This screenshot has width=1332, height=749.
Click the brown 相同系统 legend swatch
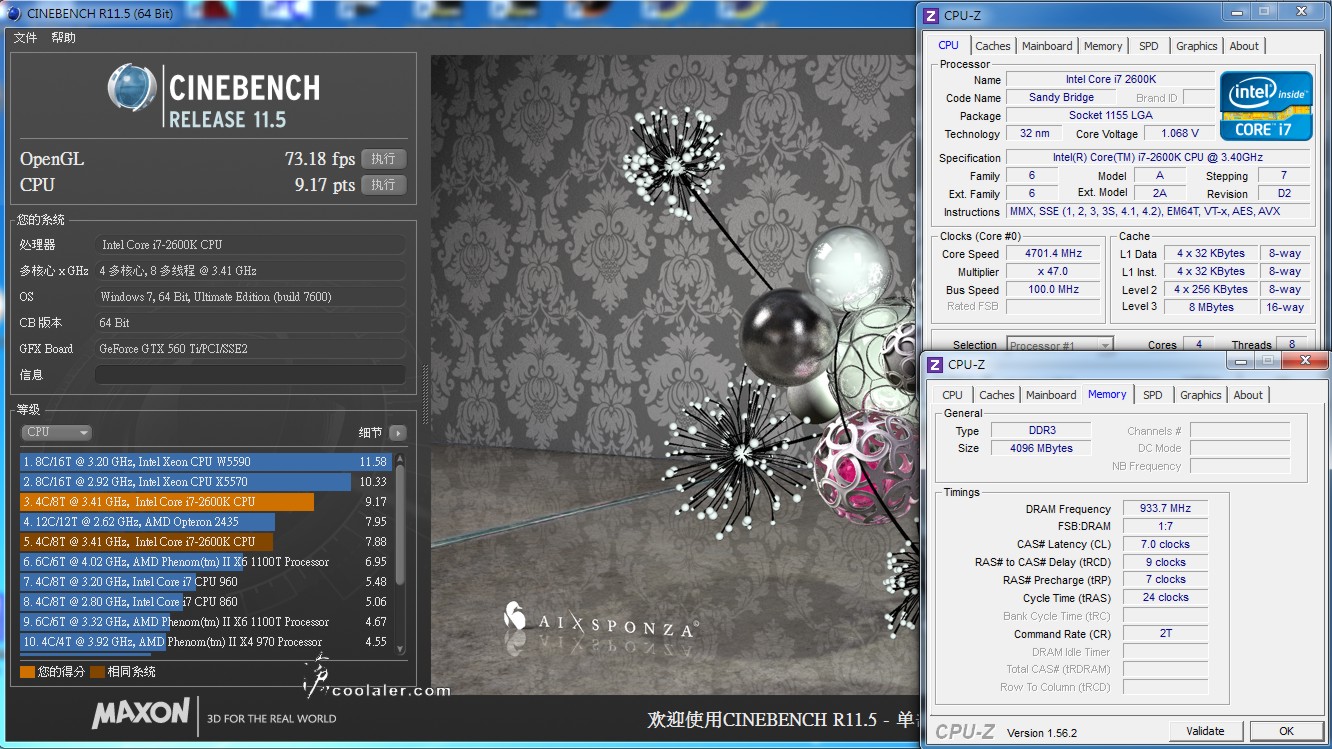pos(97,672)
